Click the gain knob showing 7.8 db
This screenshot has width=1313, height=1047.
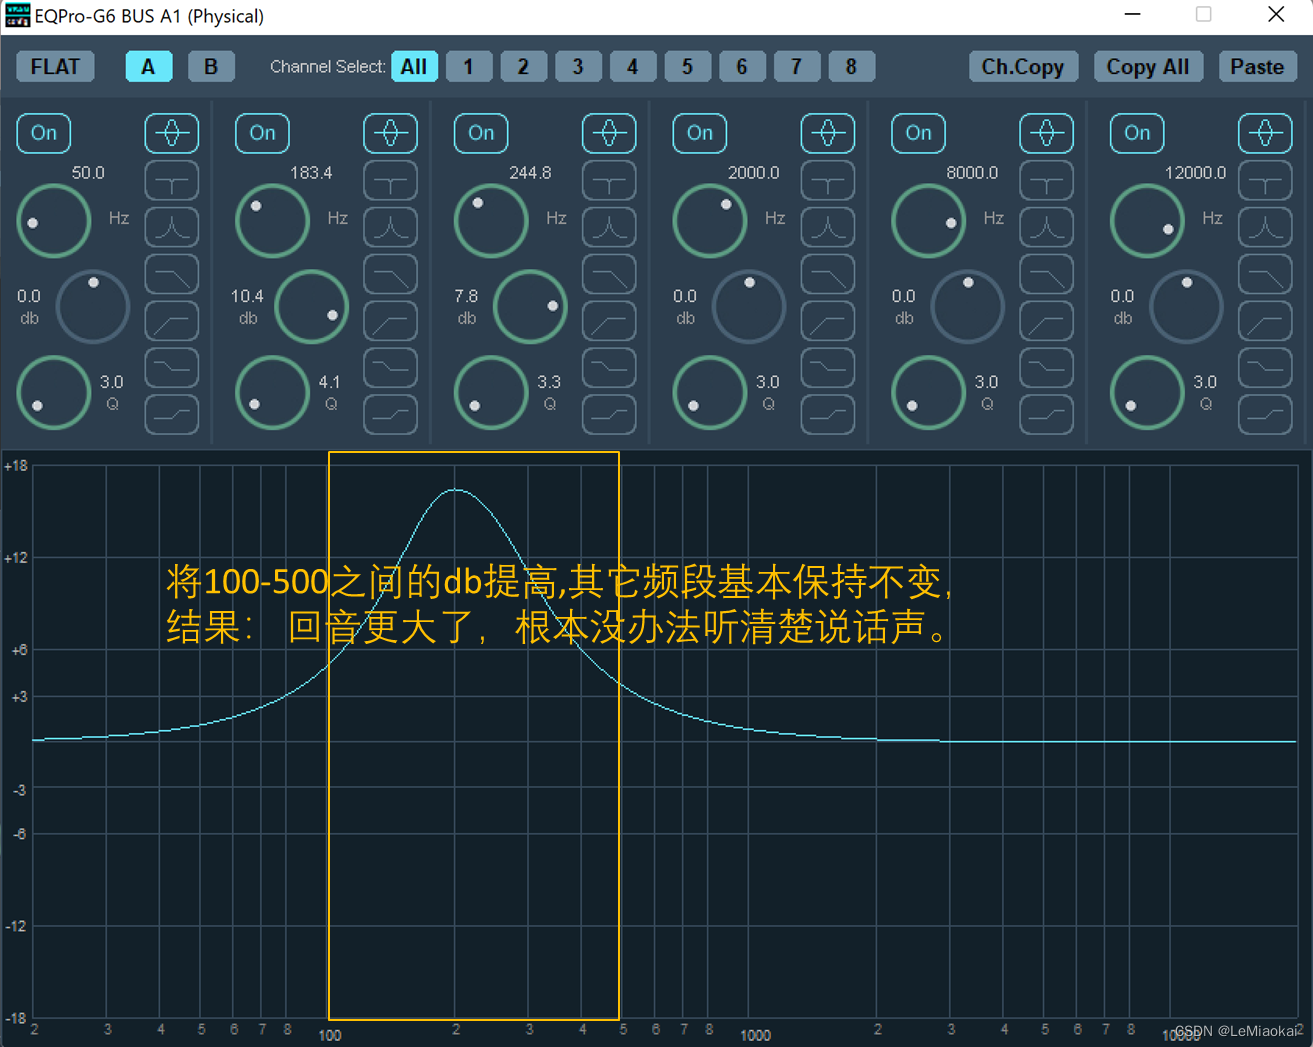click(530, 306)
